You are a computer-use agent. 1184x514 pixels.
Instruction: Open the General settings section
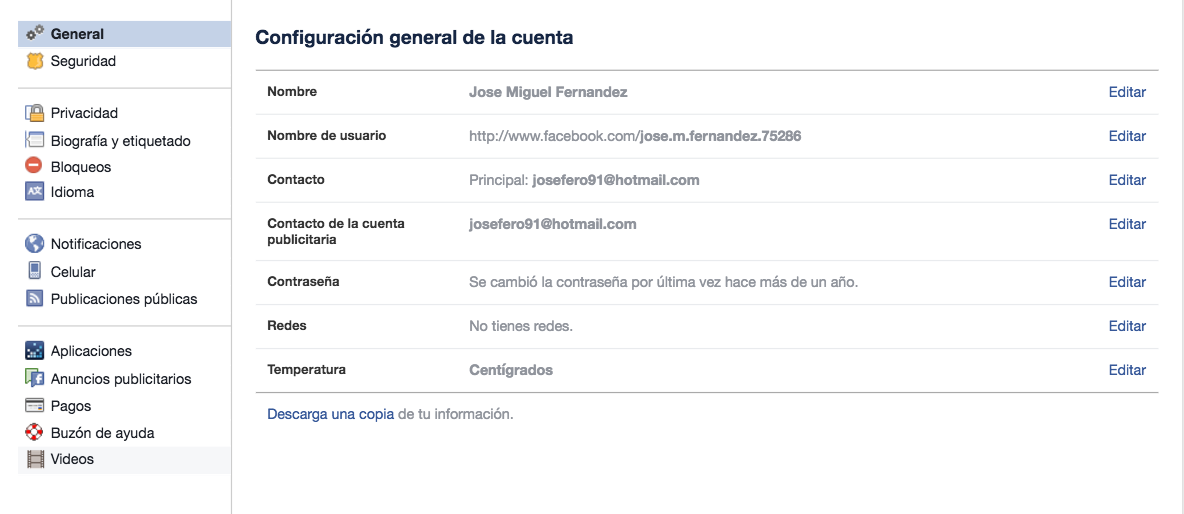tap(125, 34)
